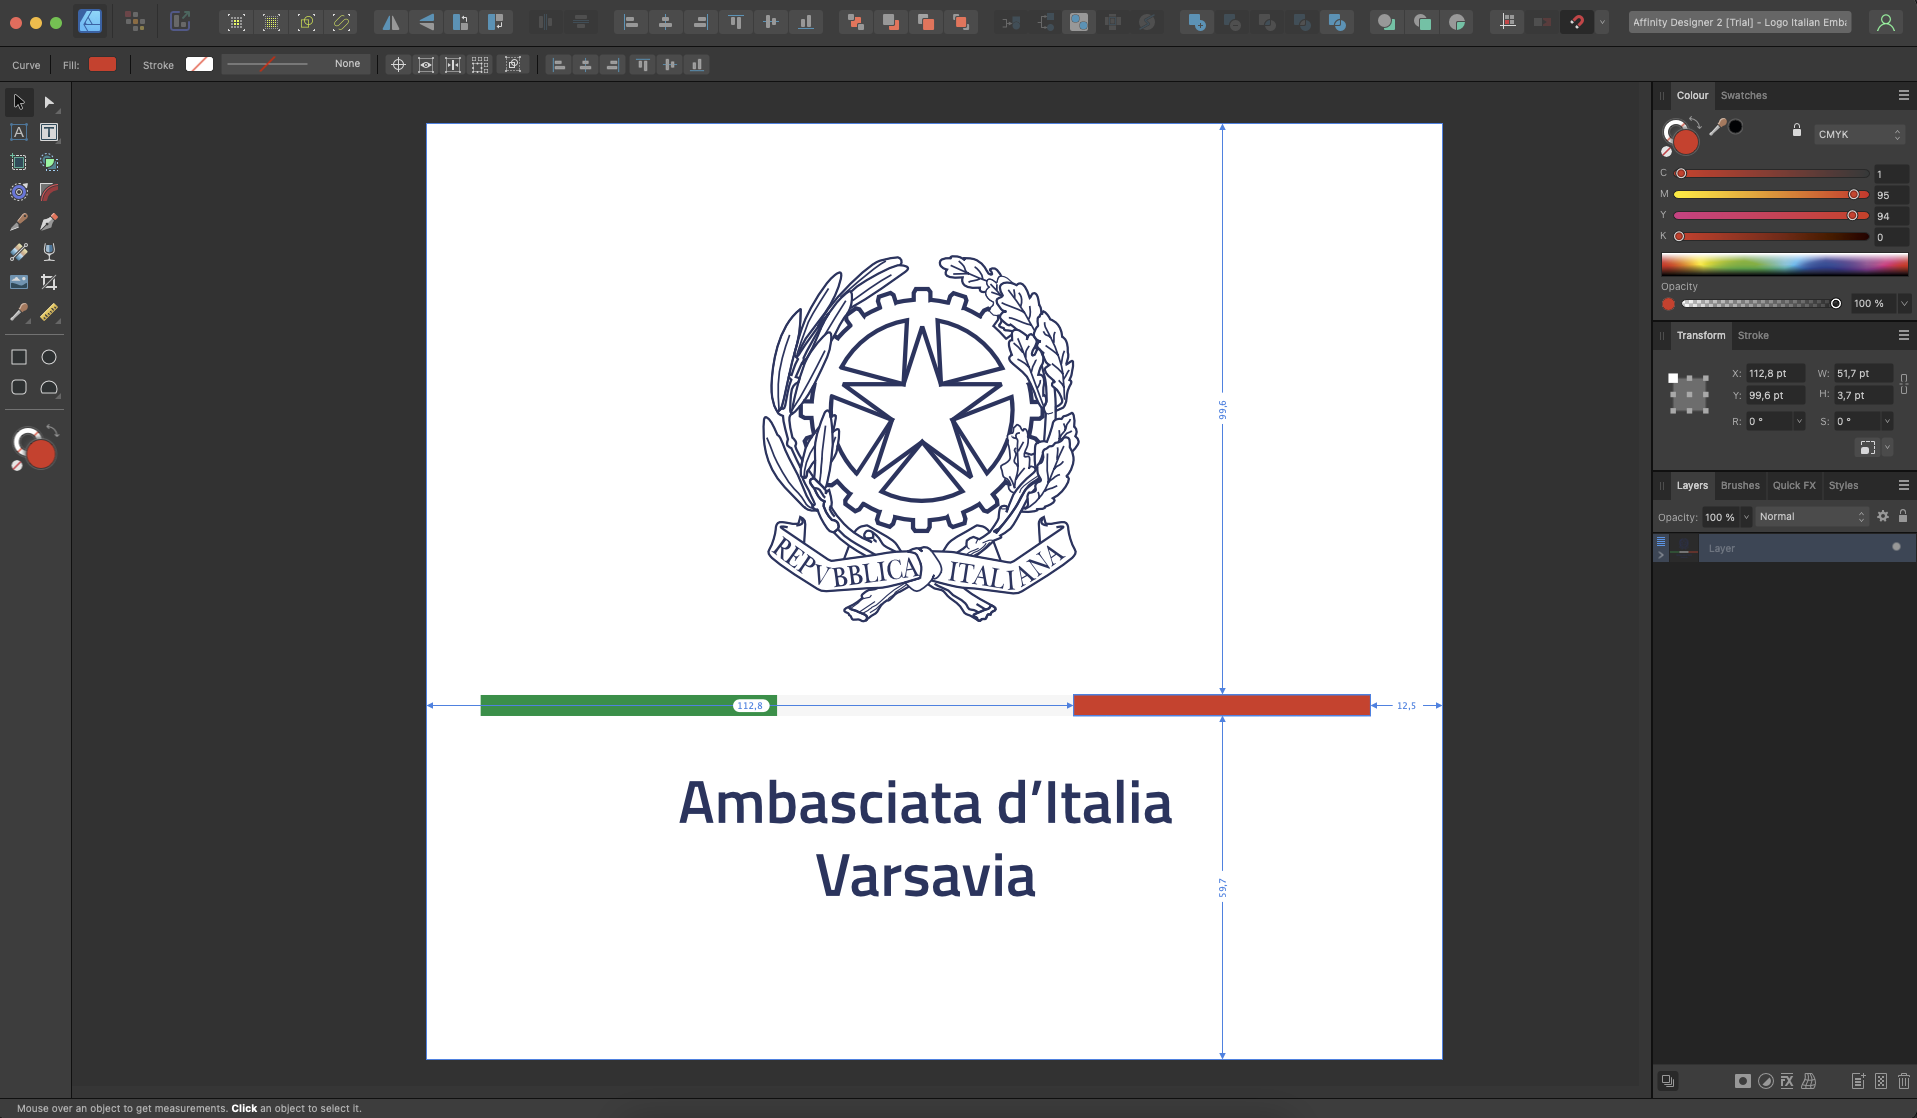Toggle the force pixel alignment button
Screen dimensions: 1917x1118
[1508, 22]
